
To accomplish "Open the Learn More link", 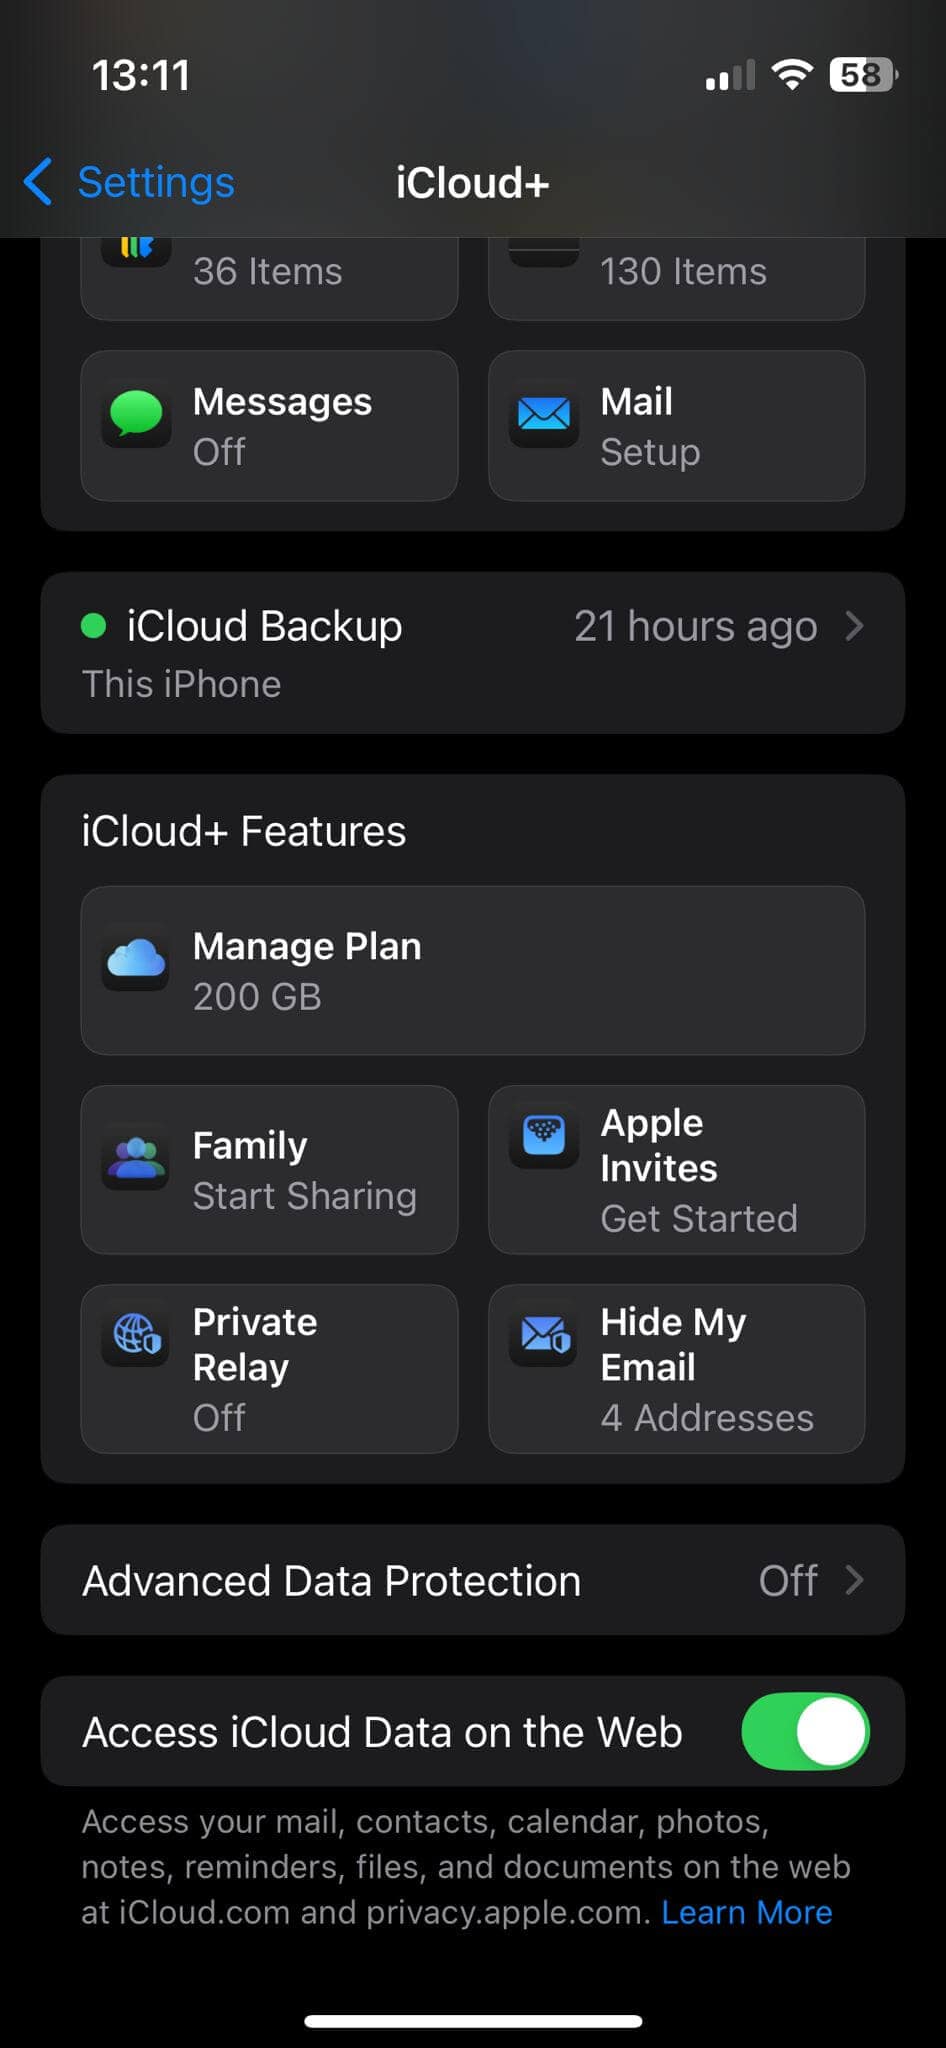I will tap(746, 1912).
